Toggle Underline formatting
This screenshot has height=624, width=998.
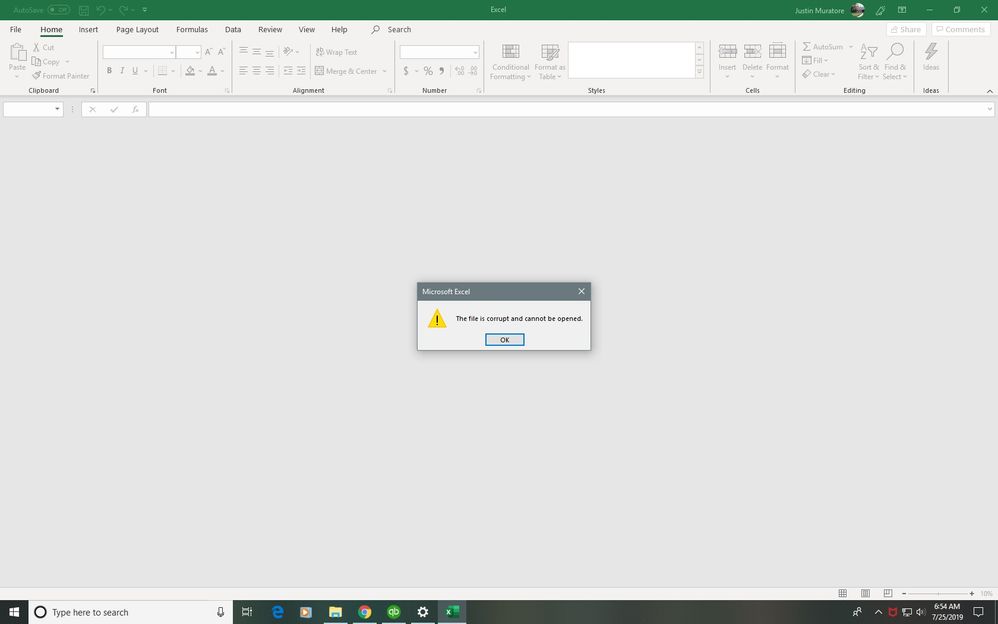tap(135, 71)
